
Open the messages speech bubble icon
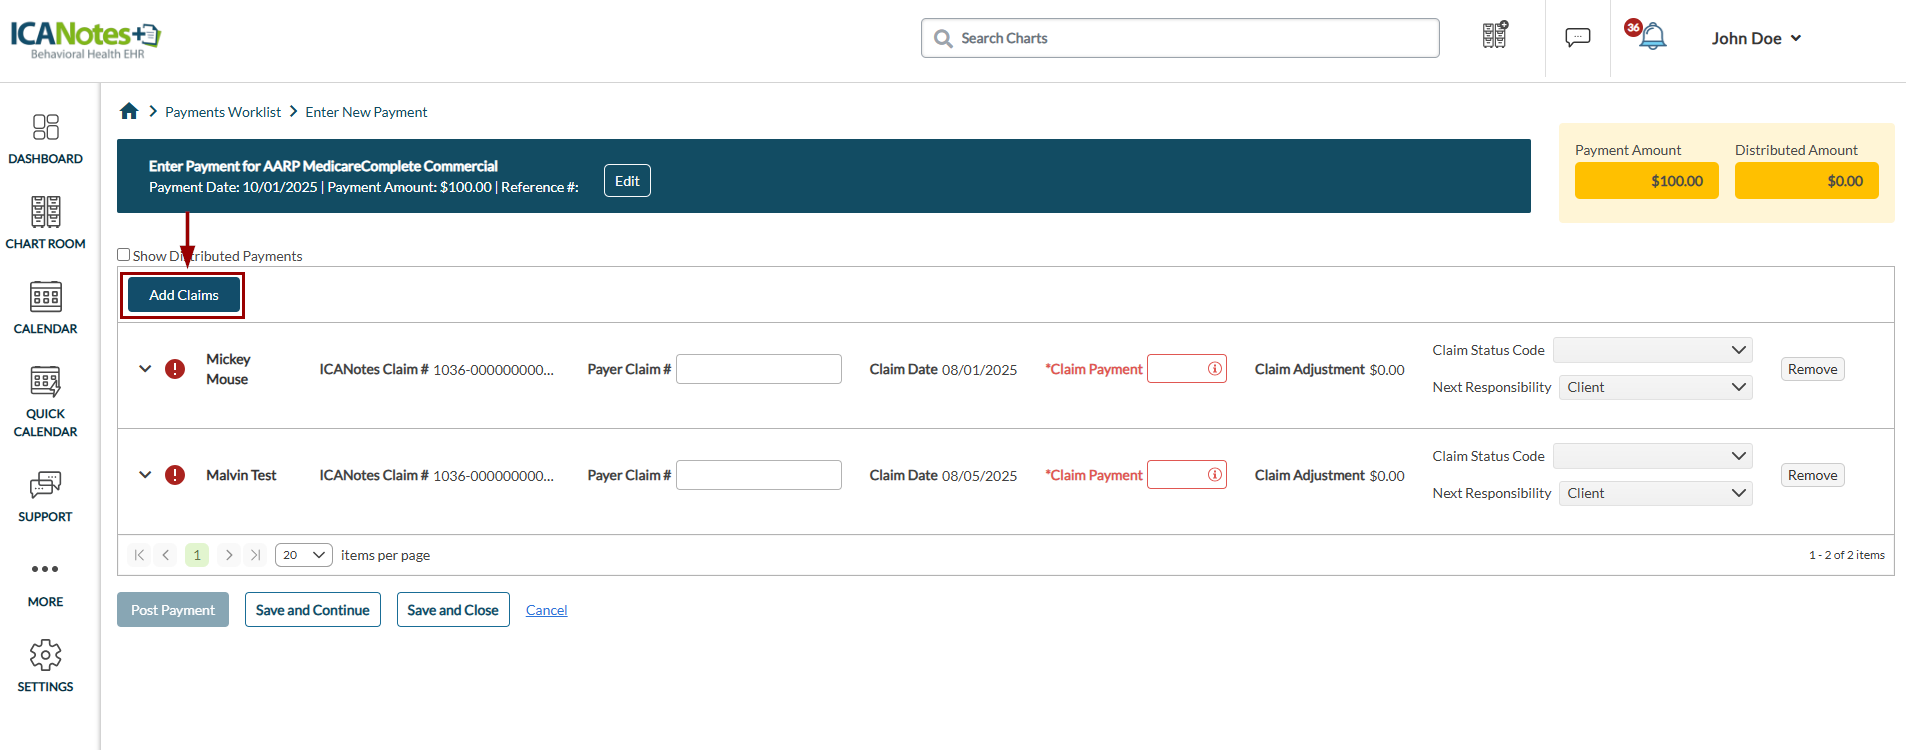click(1577, 38)
